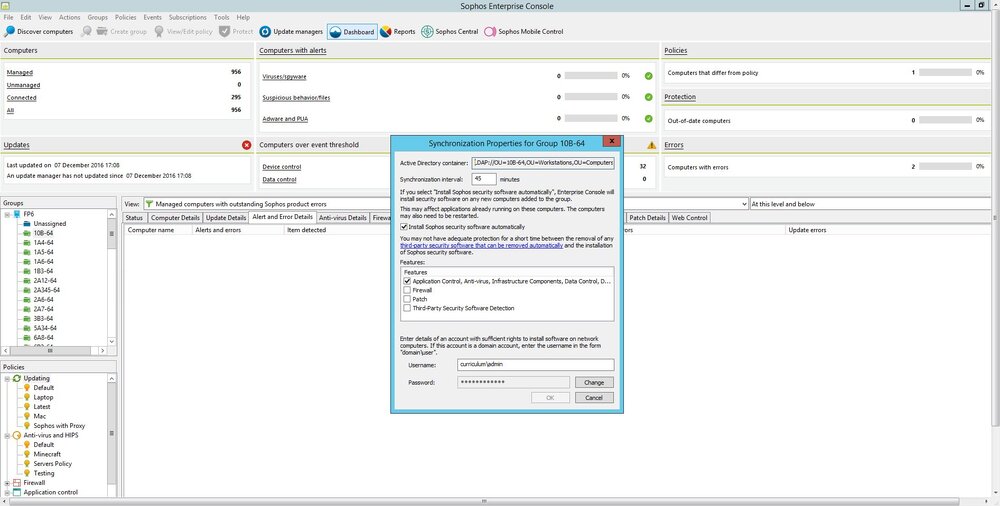Select the 2A345-64 group in tree

point(47,290)
